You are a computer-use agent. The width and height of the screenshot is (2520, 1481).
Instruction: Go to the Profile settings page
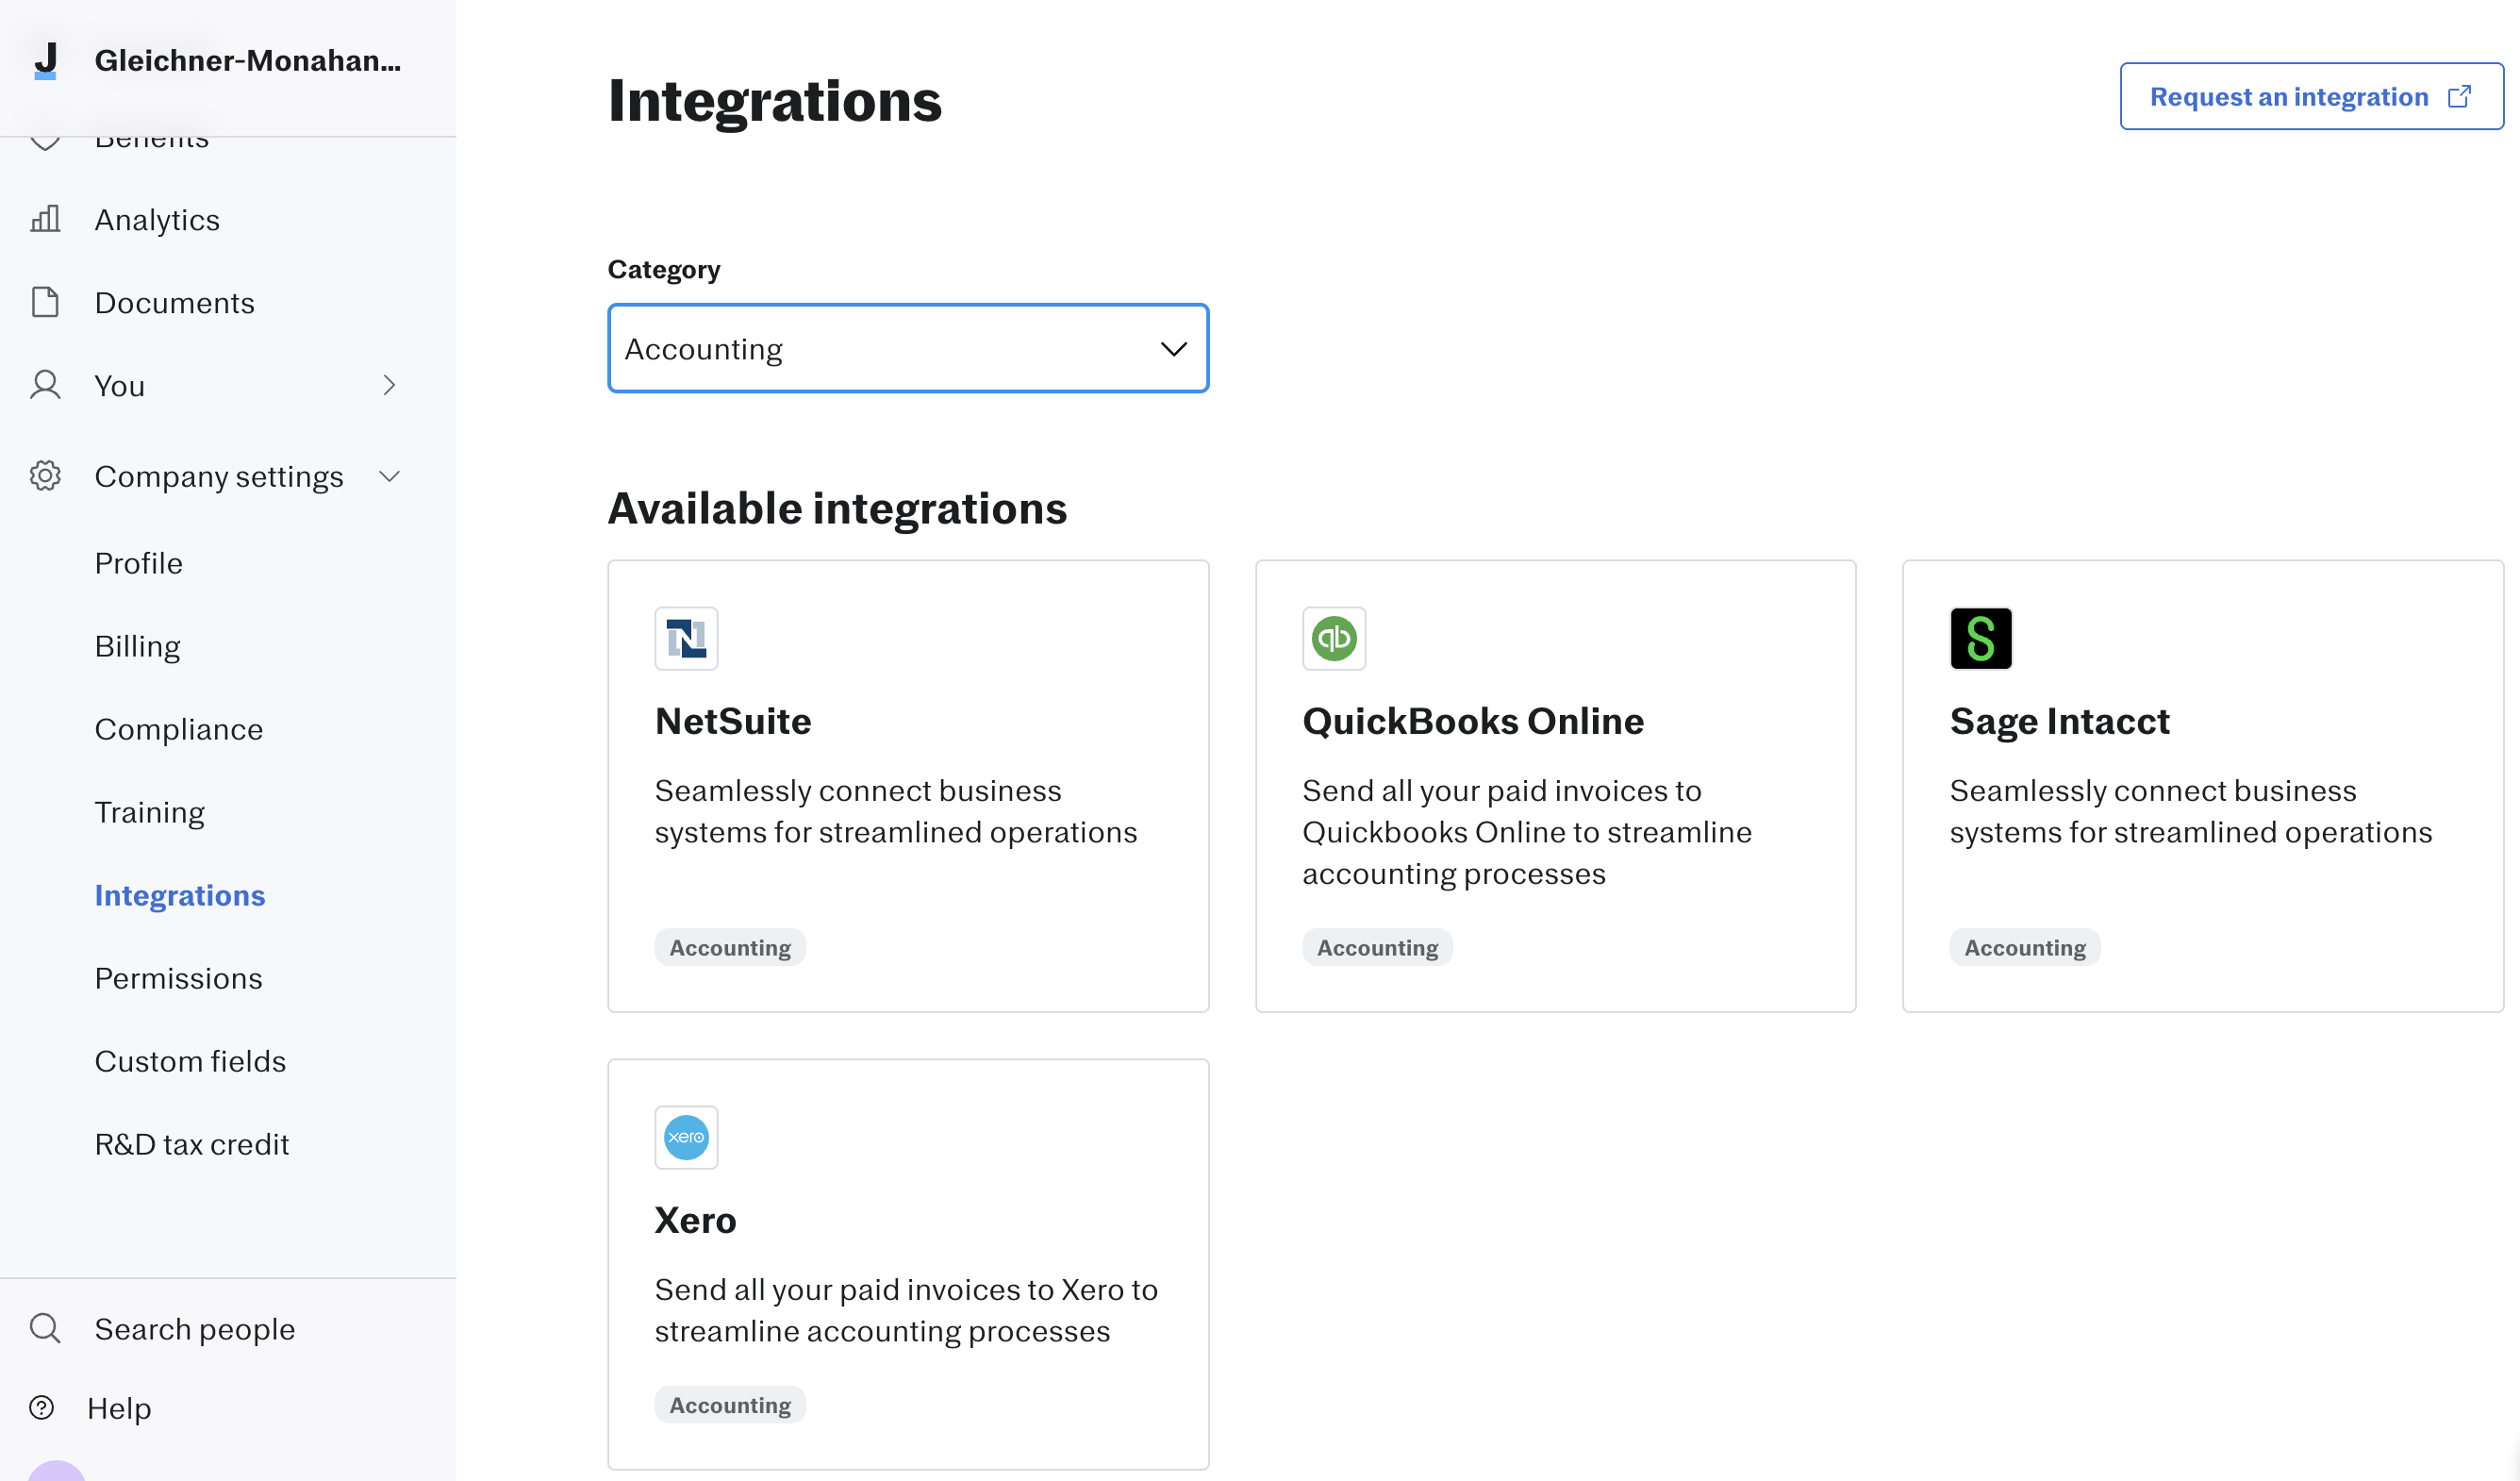tap(139, 563)
